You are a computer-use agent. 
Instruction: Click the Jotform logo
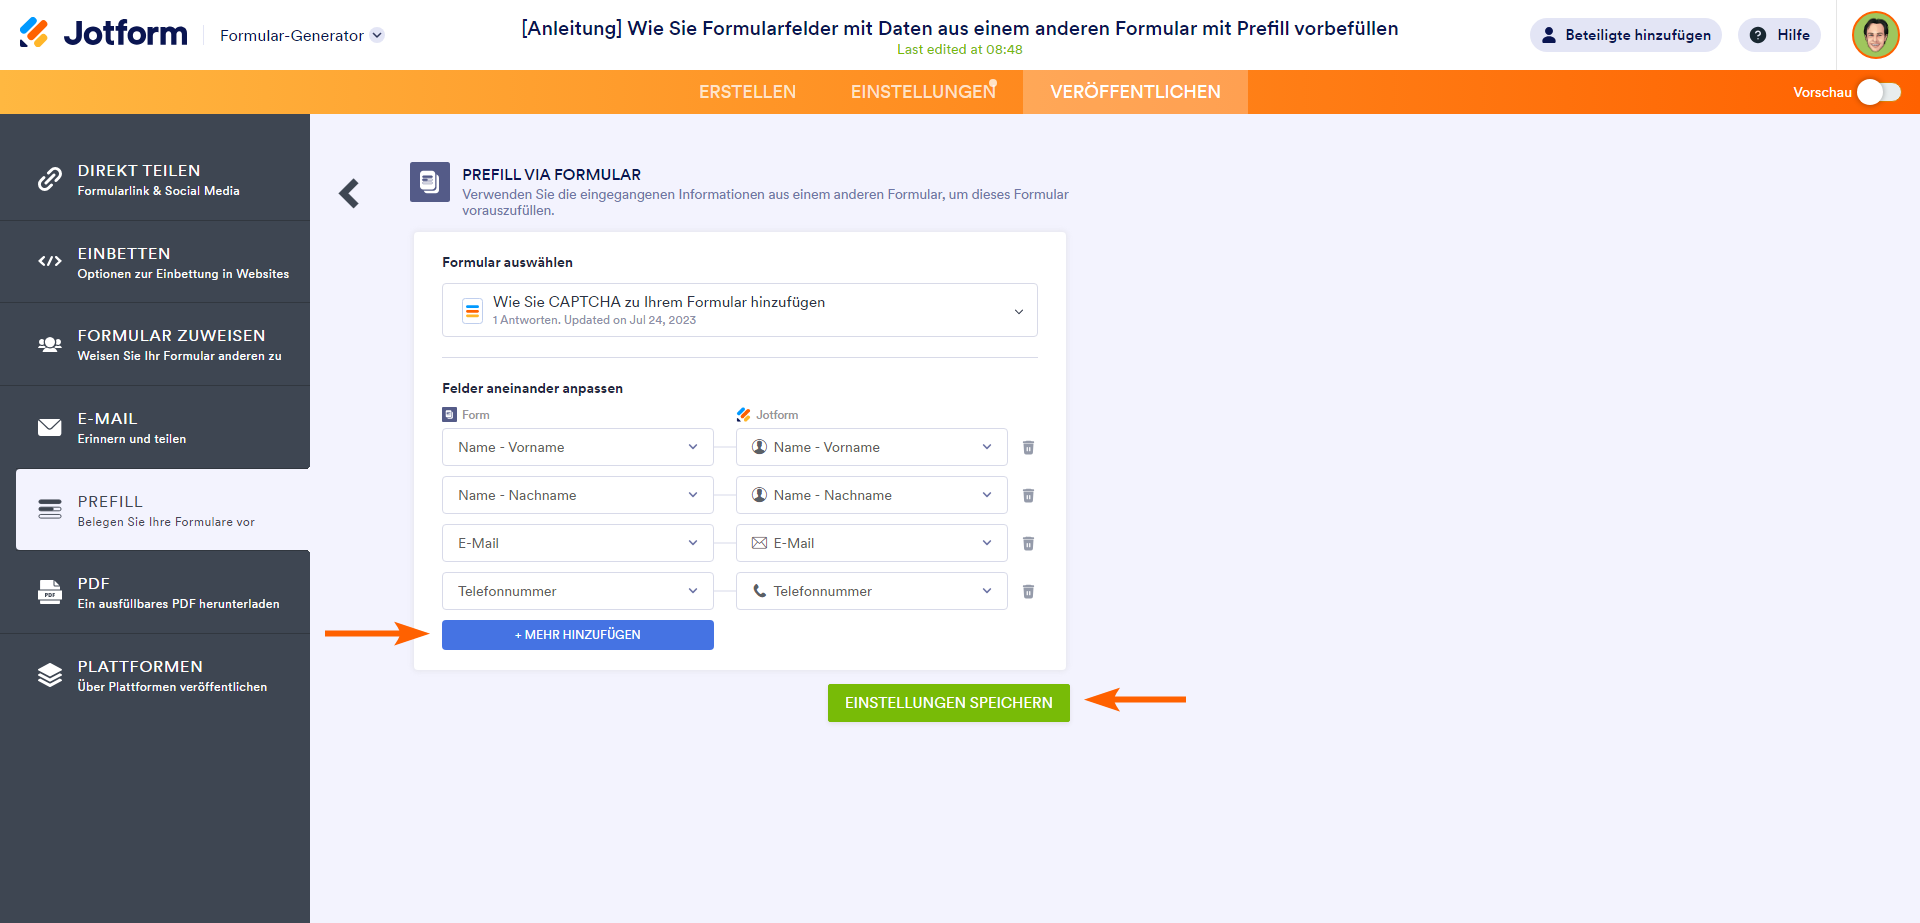pos(104,34)
